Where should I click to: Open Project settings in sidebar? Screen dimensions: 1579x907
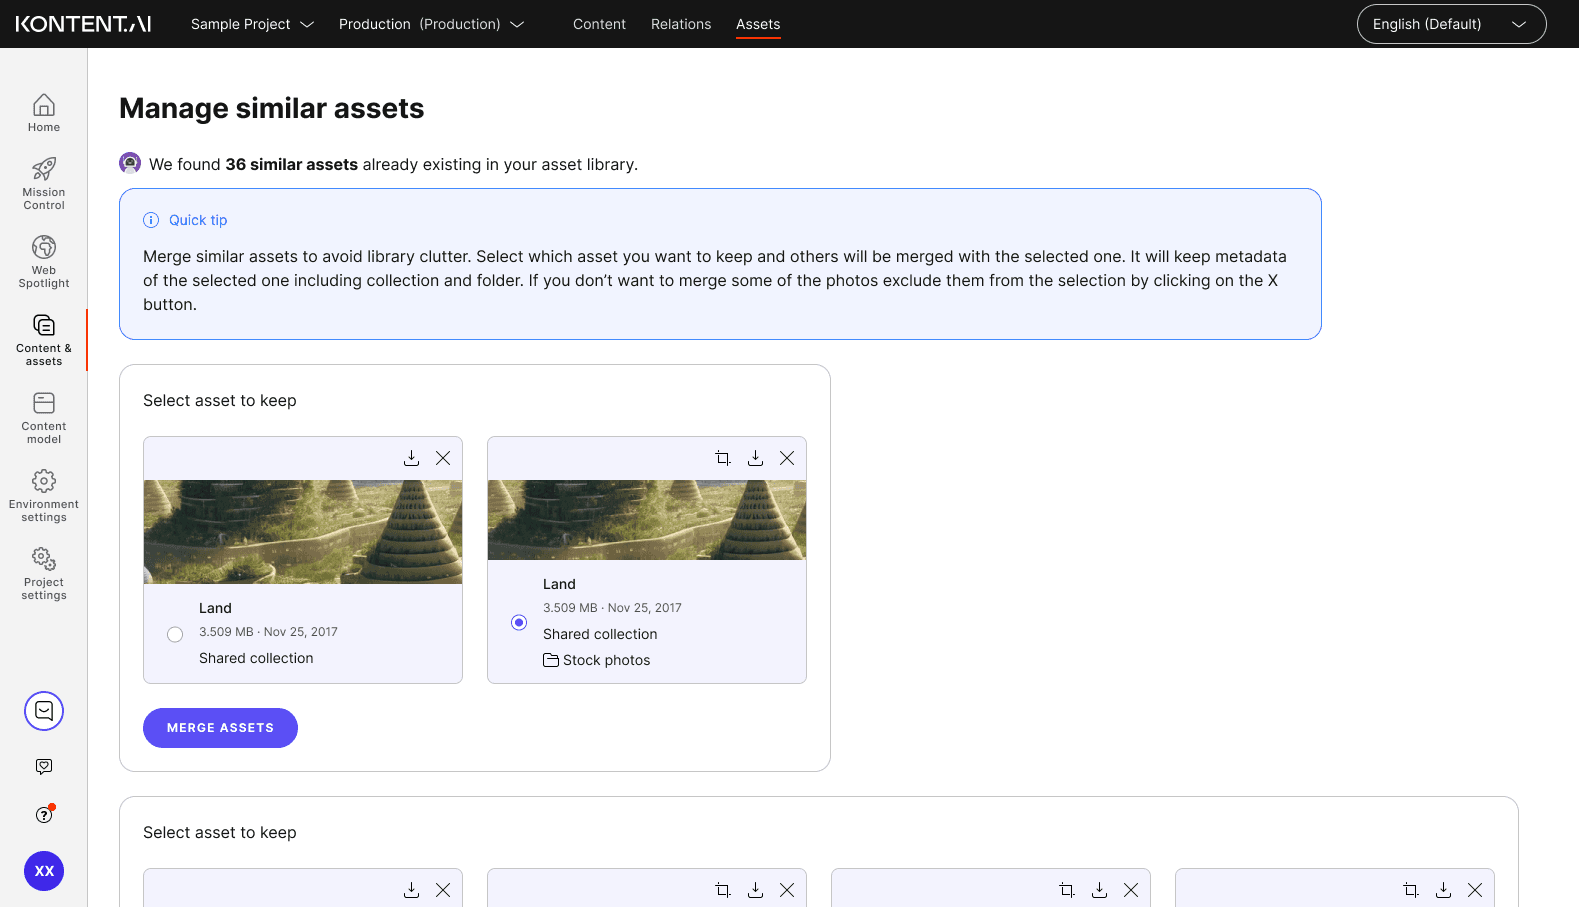pyautogui.click(x=44, y=574)
